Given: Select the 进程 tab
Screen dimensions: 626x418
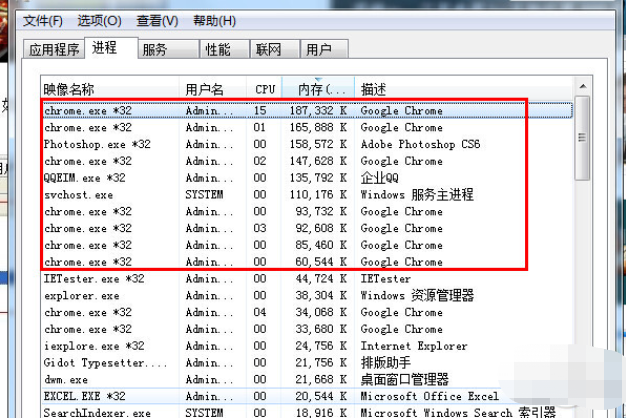Looking at the screenshot, I should coord(111,48).
